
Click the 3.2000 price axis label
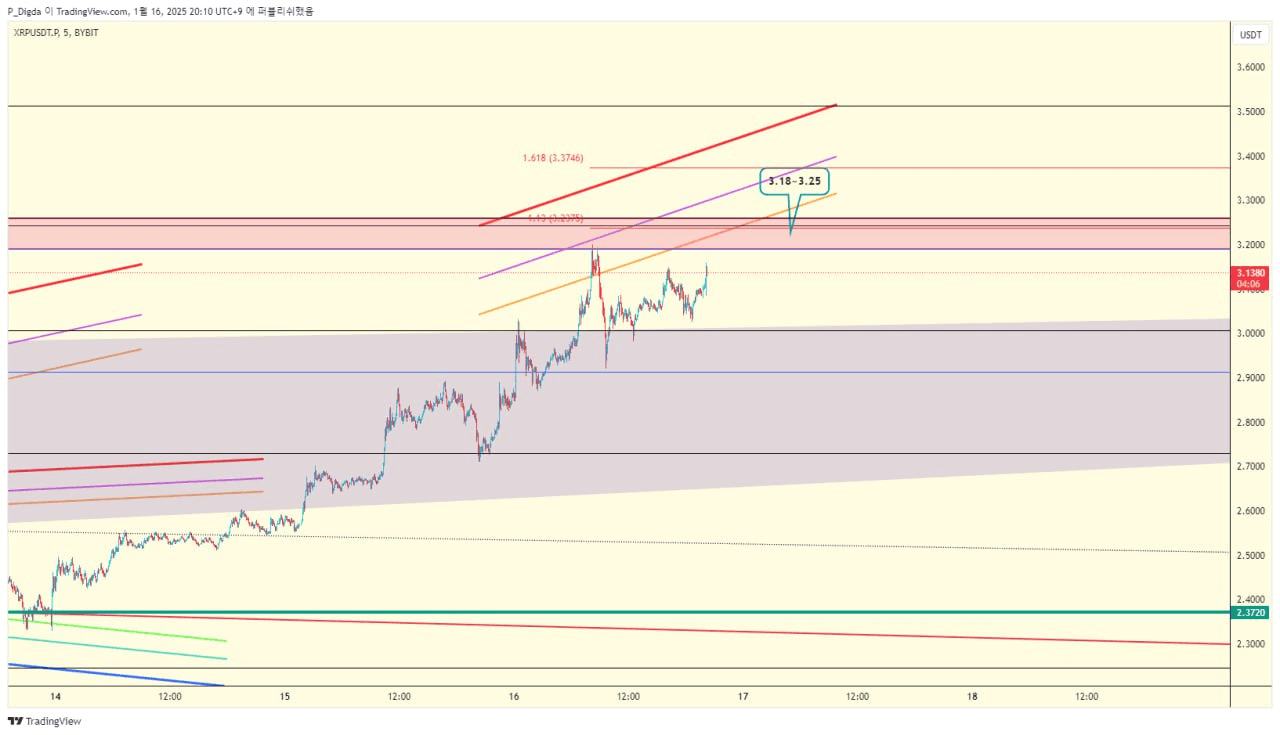pos(1251,245)
